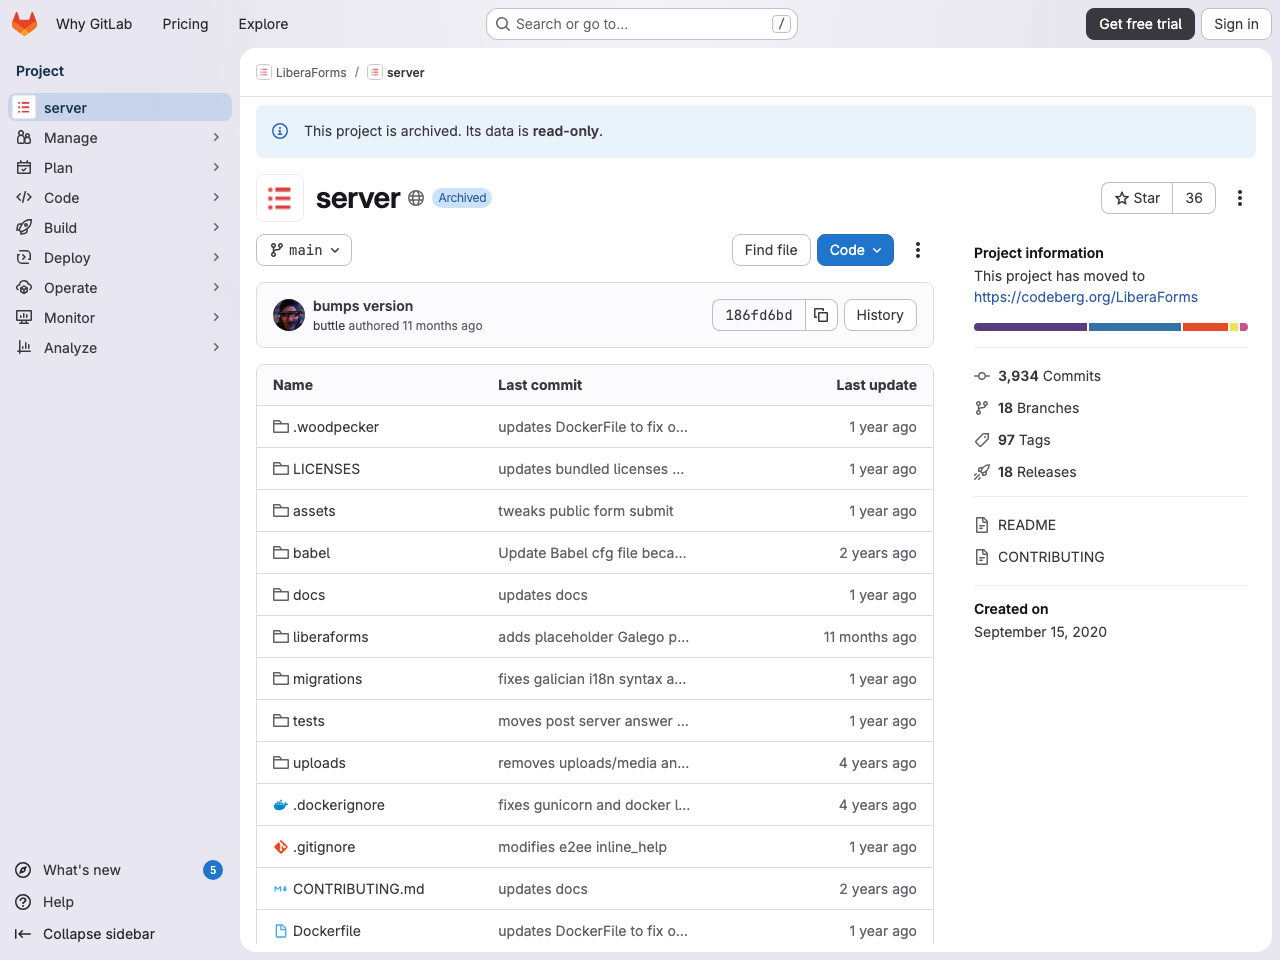Click the Find file button
This screenshot has height=960, width=1280.
click(x=771, y=250)
